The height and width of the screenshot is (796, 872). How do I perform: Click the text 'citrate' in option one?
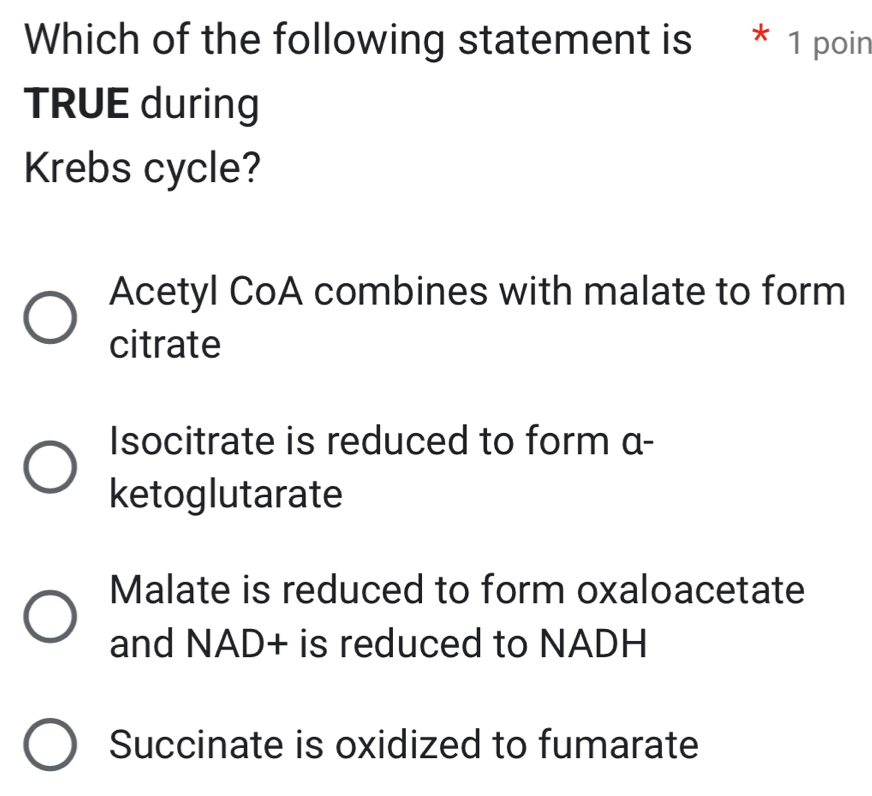(165, 344)
